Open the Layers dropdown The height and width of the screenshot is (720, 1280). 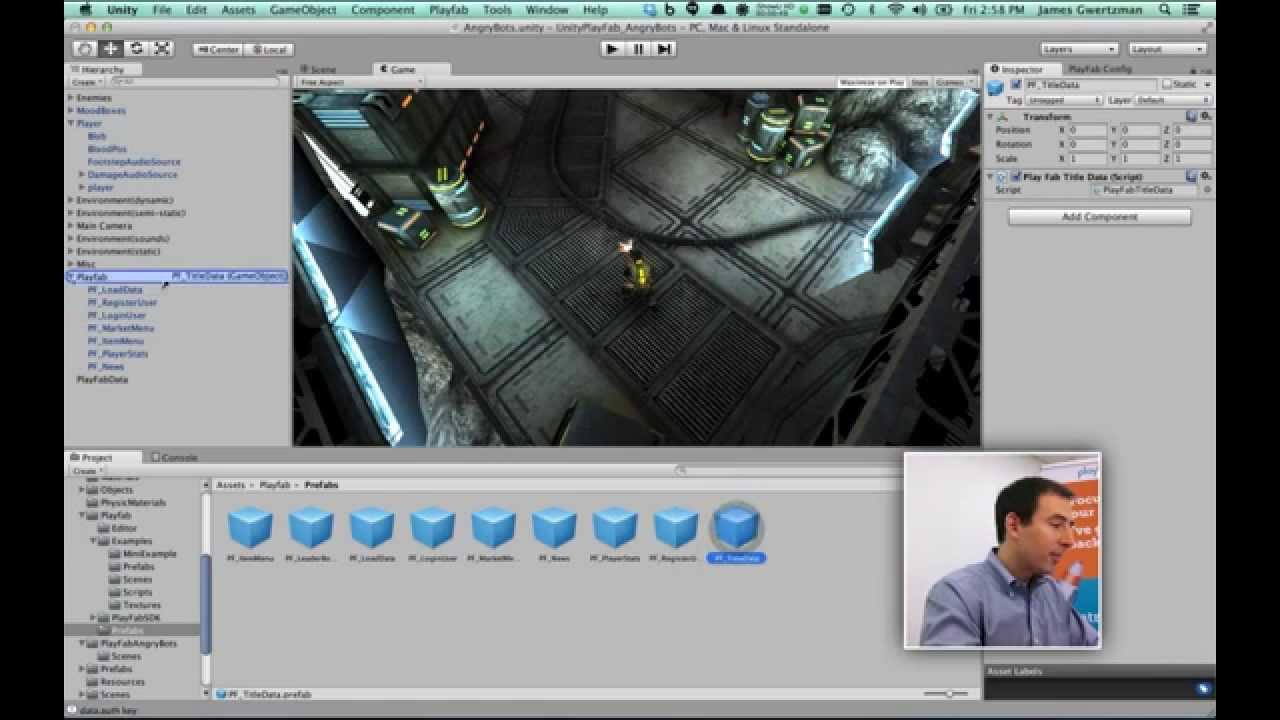[x=1078, y=49]
